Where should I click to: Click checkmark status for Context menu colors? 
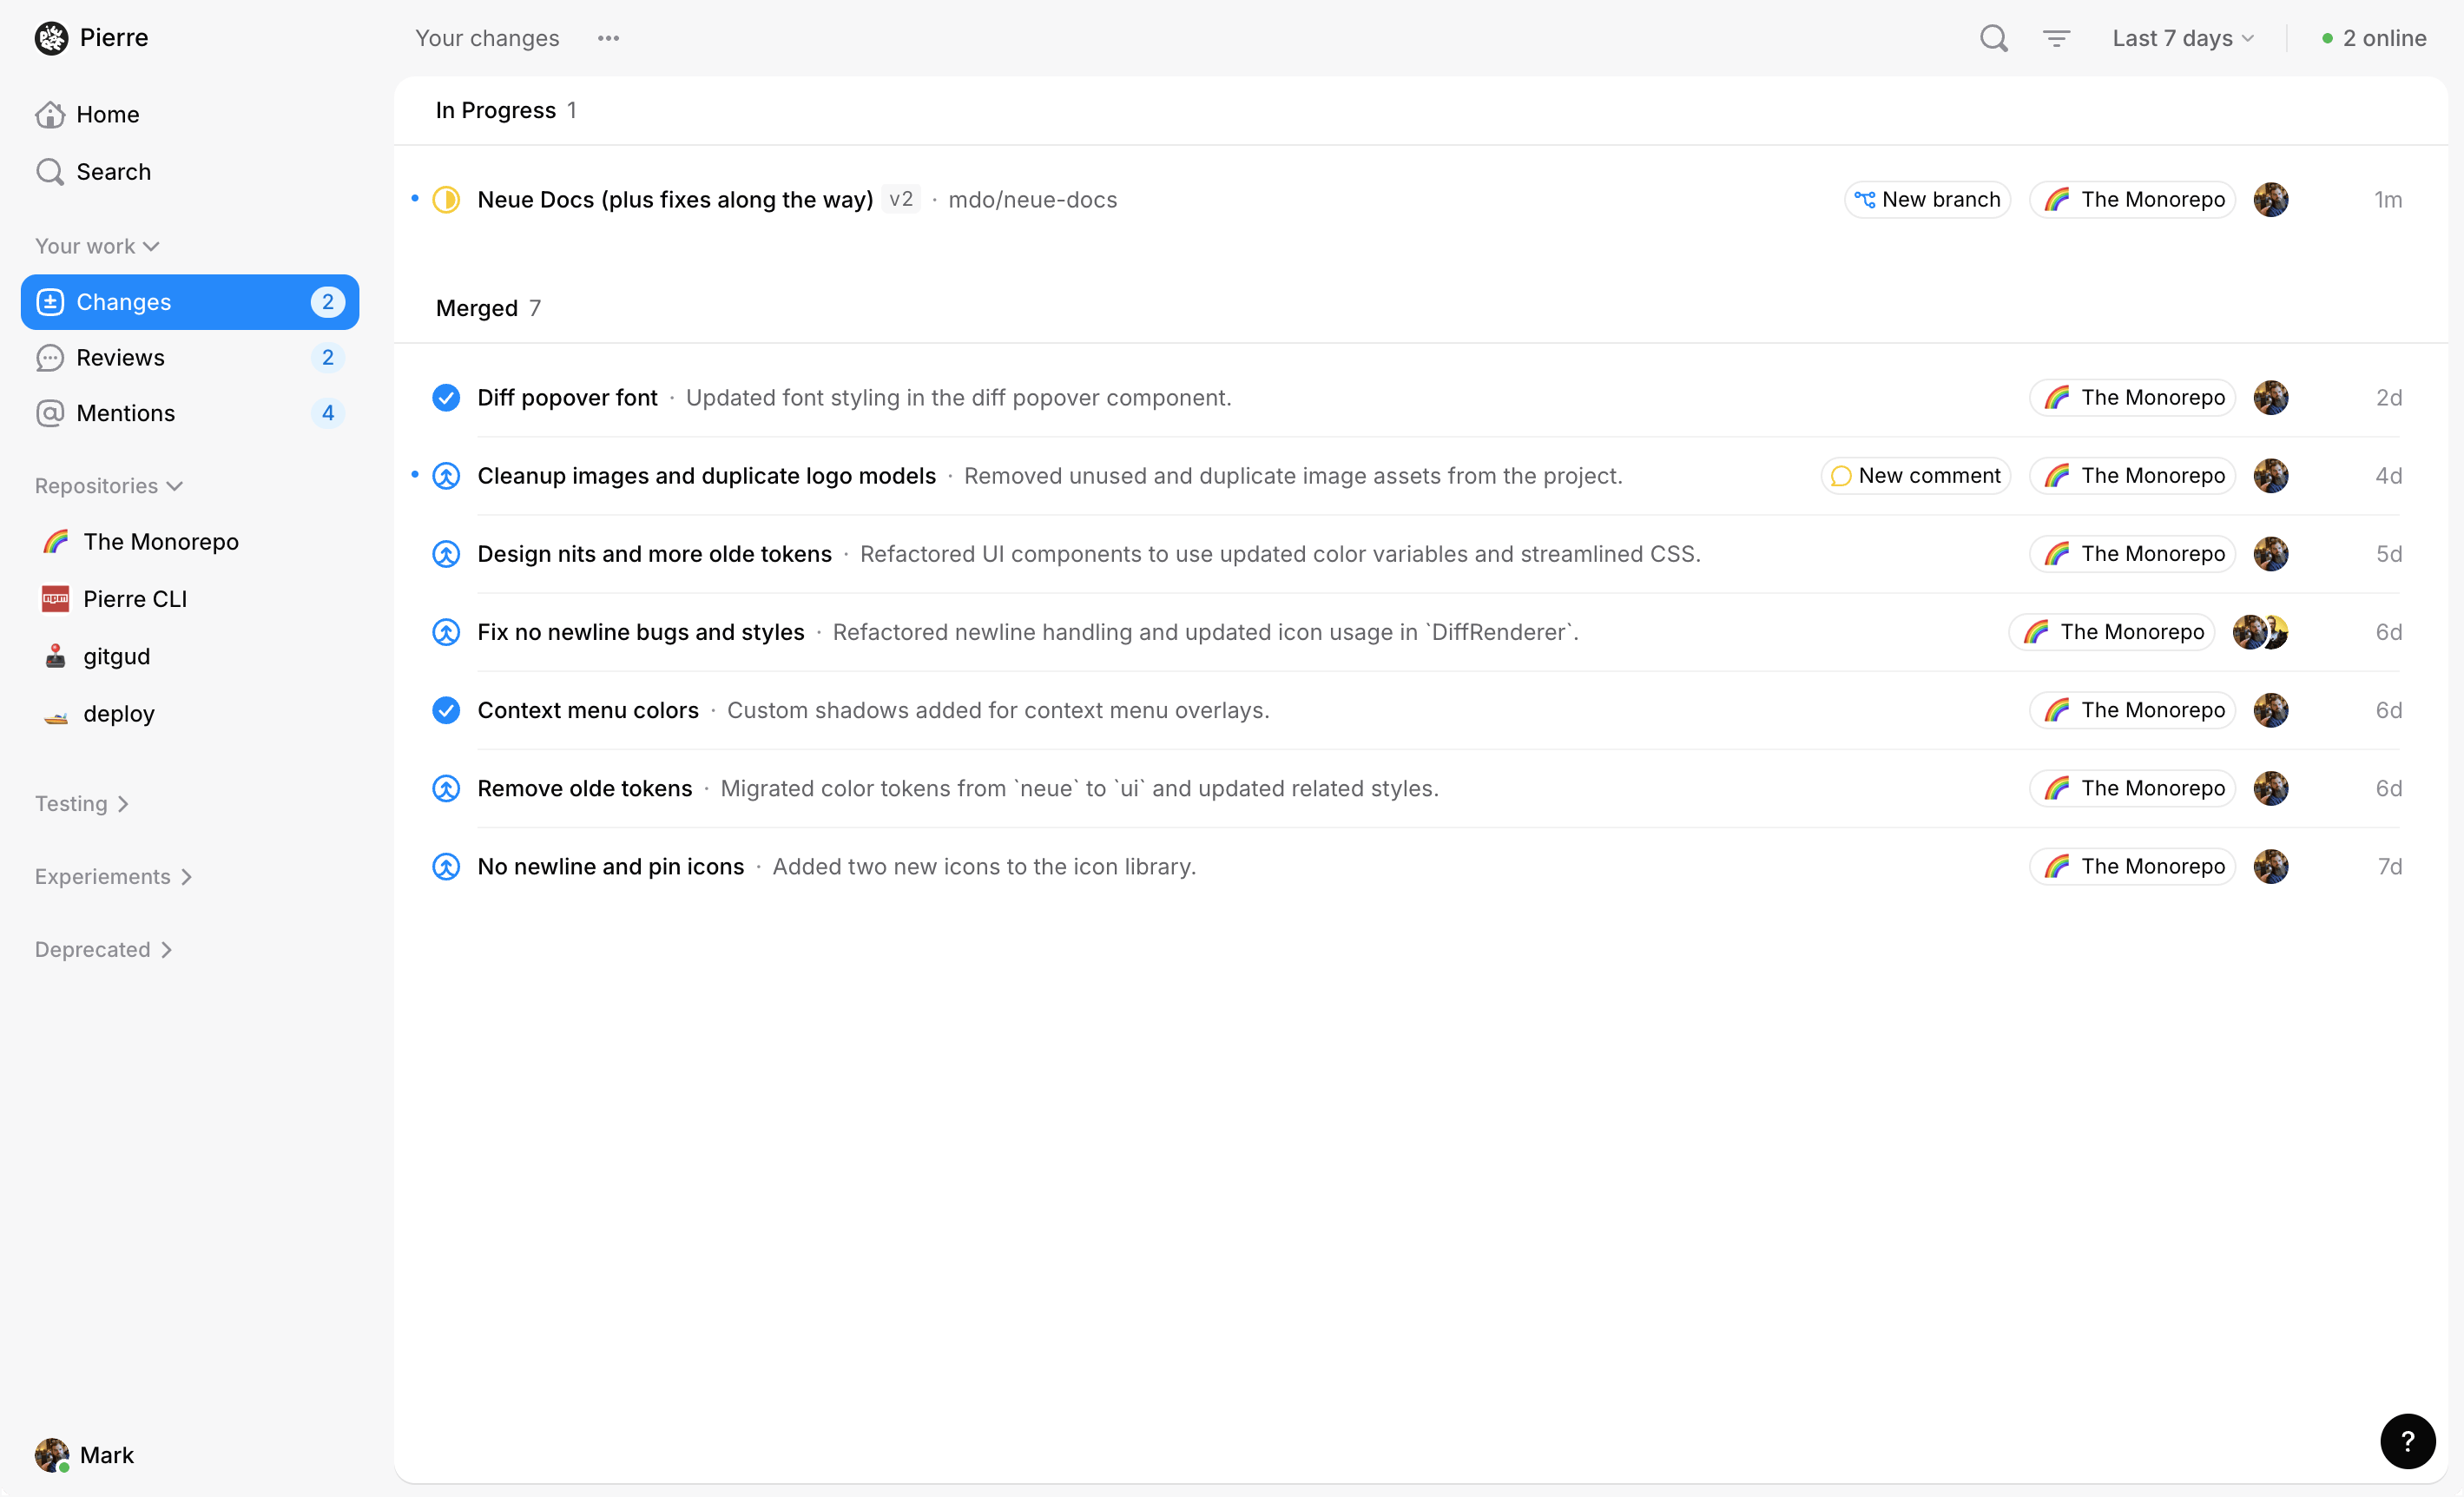click(446, 710)
